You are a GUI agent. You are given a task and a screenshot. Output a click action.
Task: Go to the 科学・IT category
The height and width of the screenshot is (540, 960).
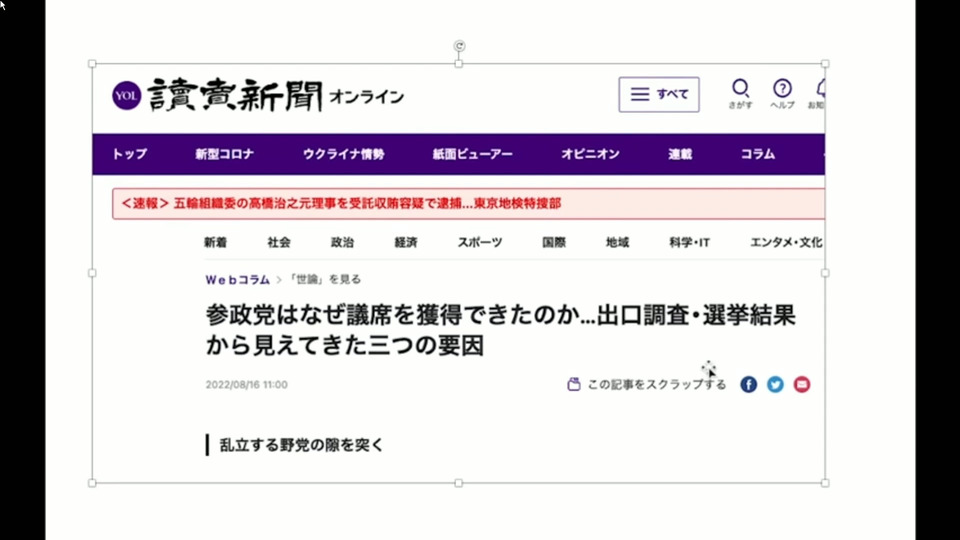pyautogui.click(x=689, y=242)
